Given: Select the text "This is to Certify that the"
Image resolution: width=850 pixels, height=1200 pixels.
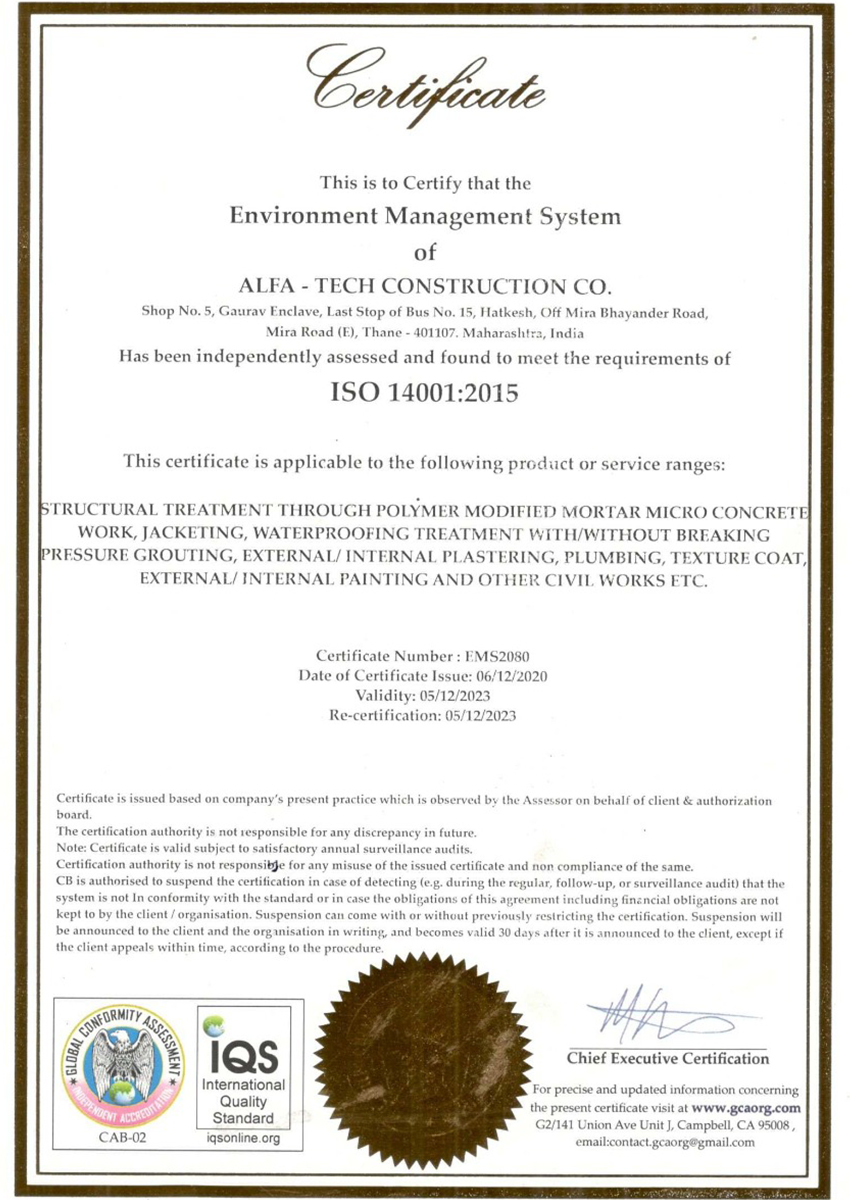Looking at the screenshot, I should point(425,183).
